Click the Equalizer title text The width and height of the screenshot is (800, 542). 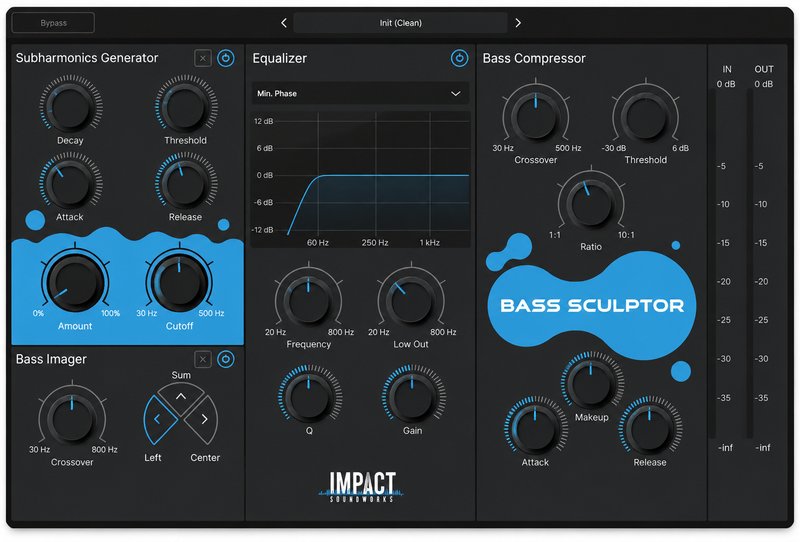coord(280,59)
